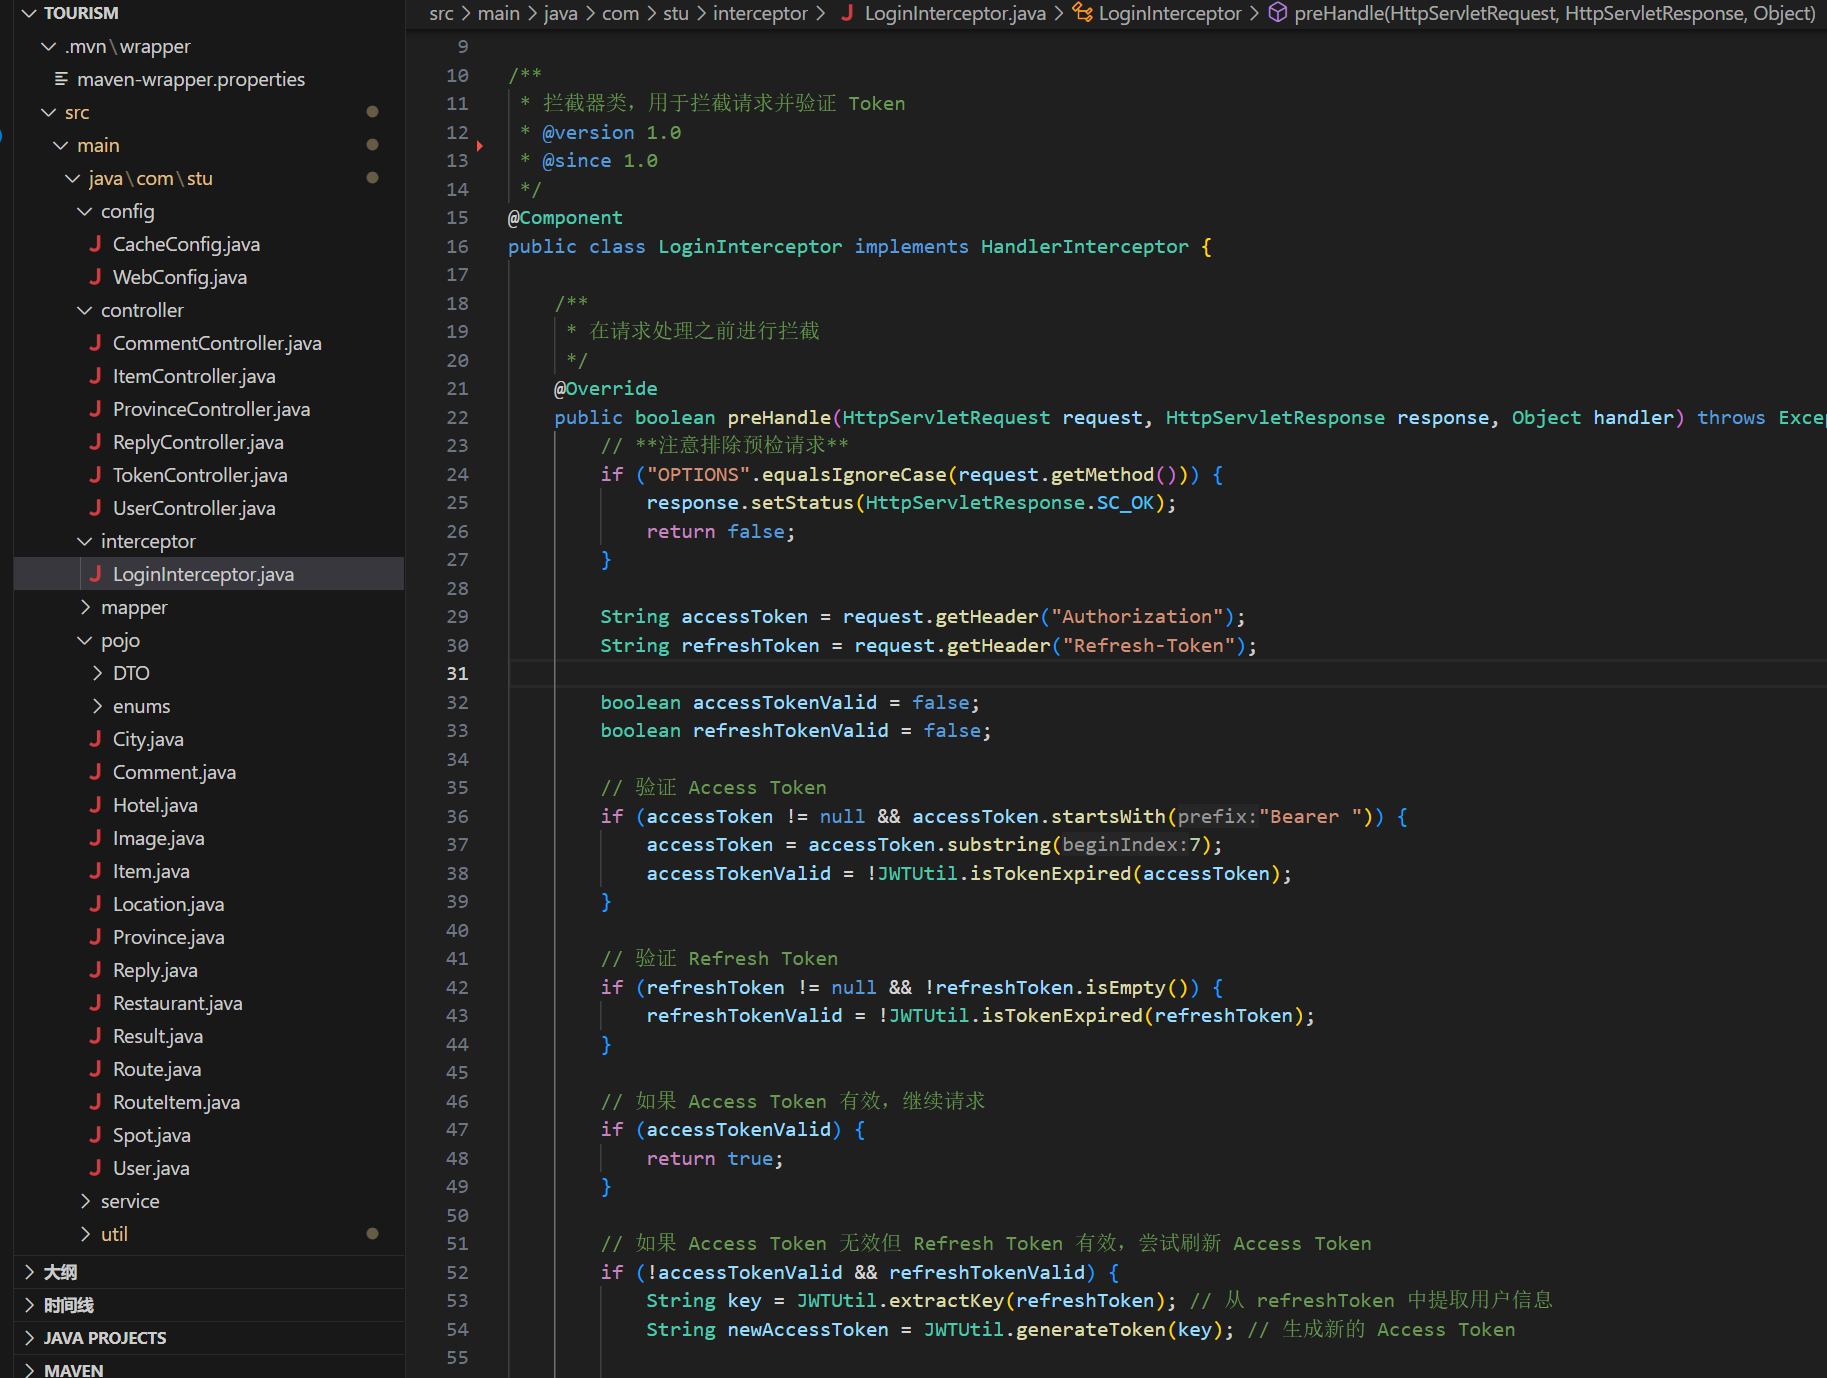1827x1378 pixels.
Task: Click the Java icon beside CacheConfig.java
Action: tap(96, 244)
